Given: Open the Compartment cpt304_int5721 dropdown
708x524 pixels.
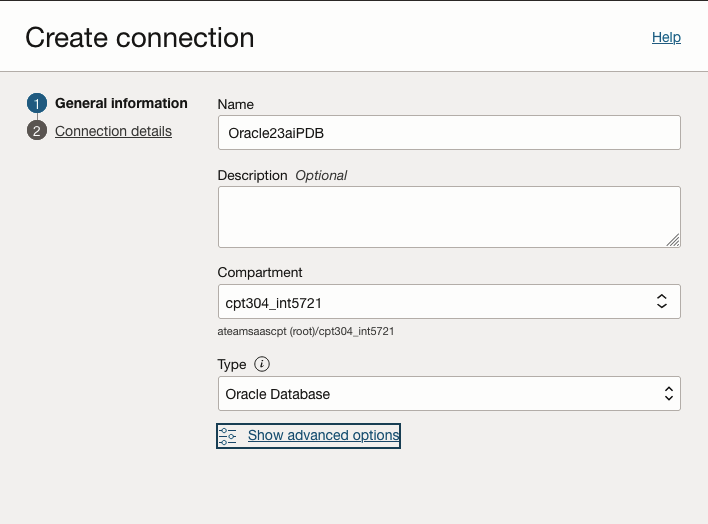Looking at the screenshot, I should pyautogui.click(x=440, y=301).
